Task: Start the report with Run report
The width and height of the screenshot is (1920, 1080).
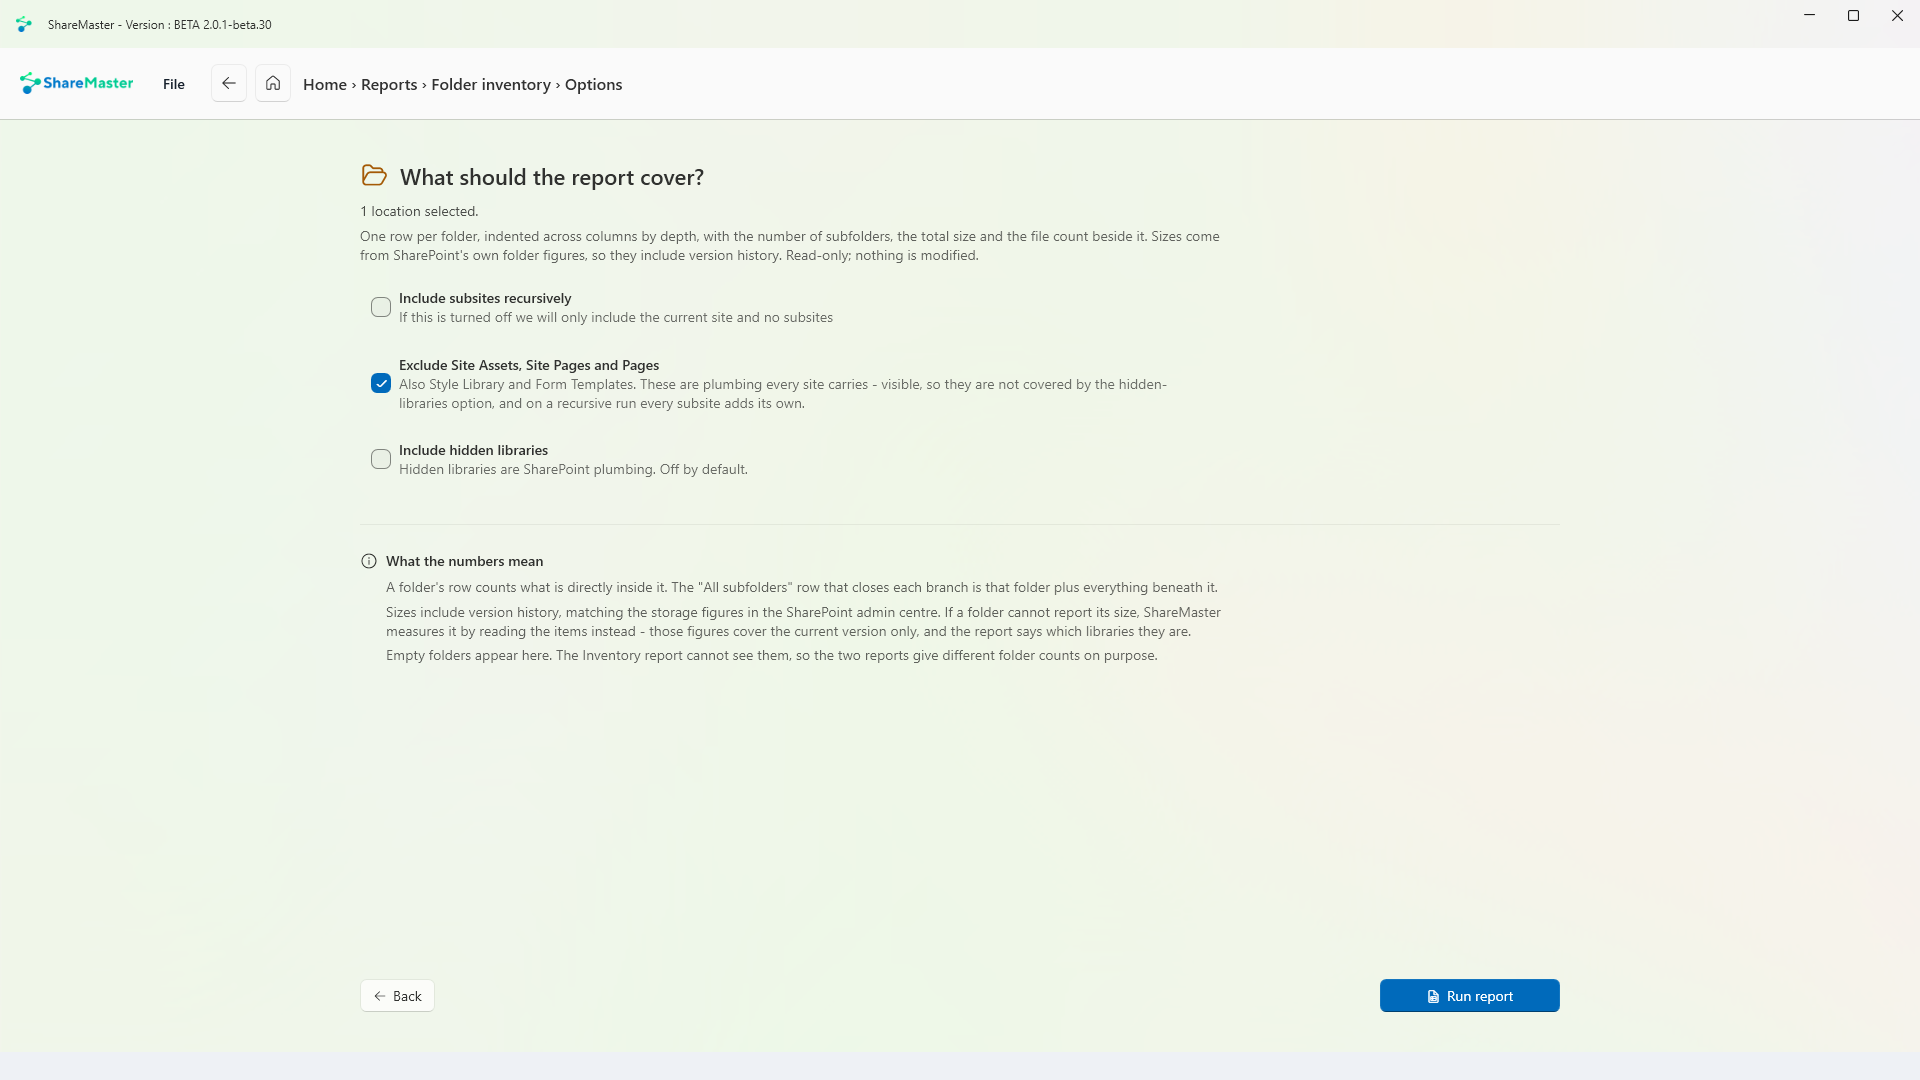Action: point(1470,996)
